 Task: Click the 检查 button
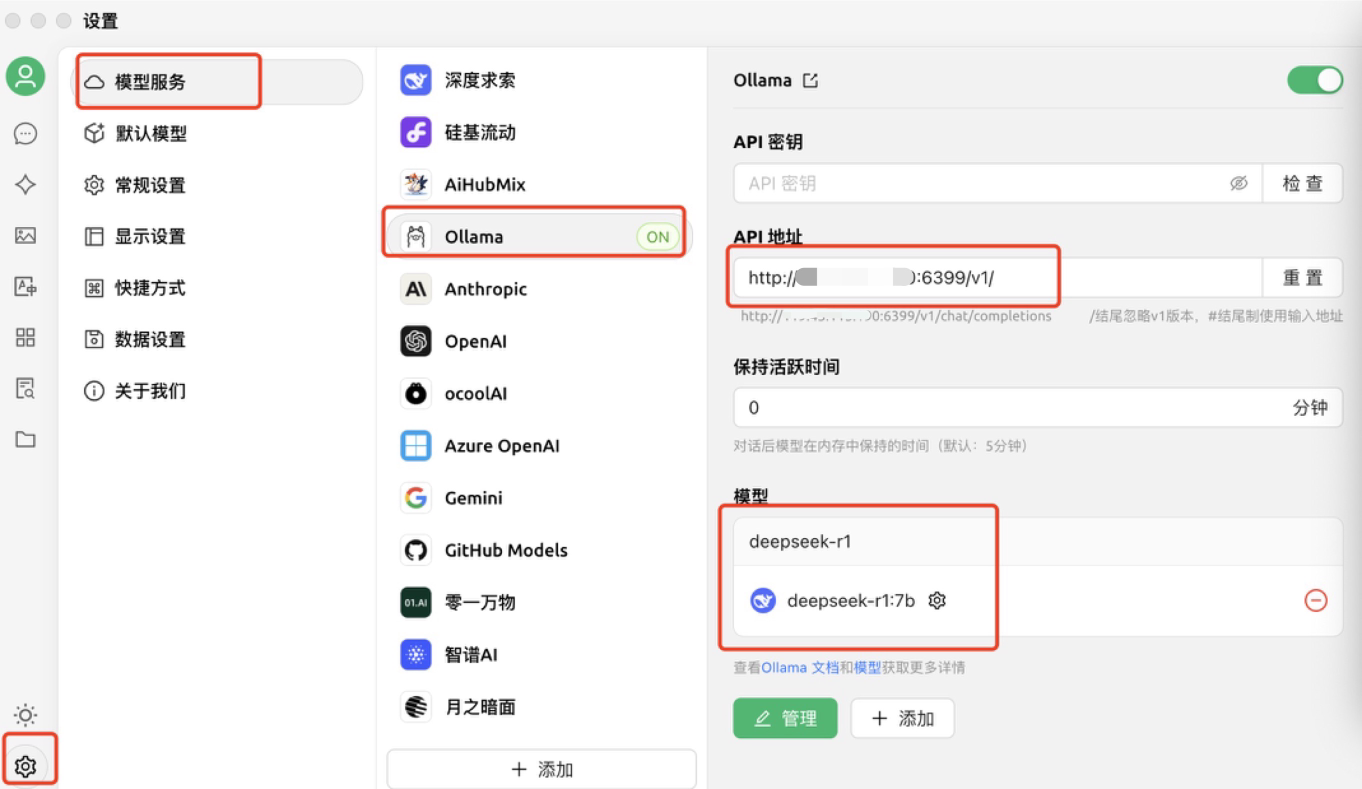[x=1302, y=184]
